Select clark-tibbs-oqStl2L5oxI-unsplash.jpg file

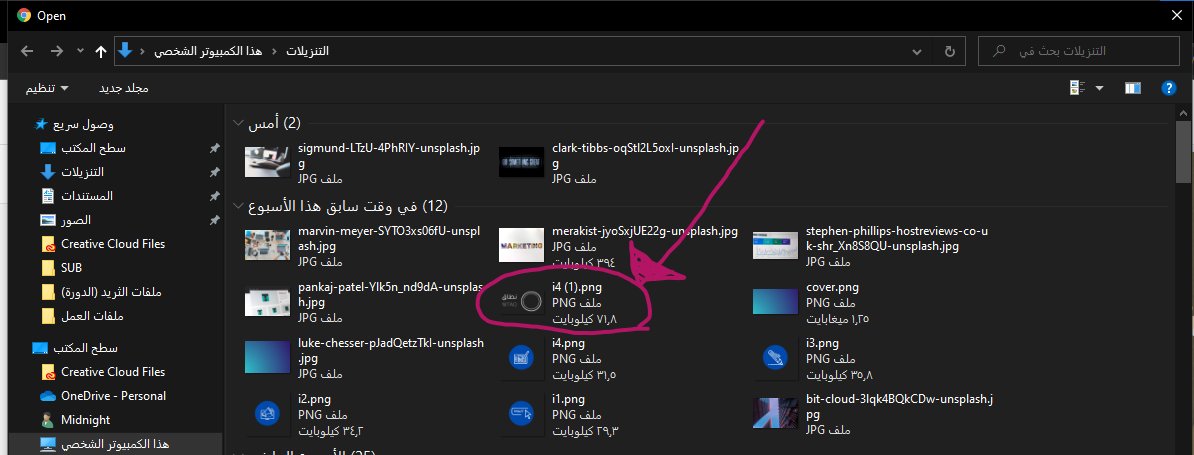(x=618, y=162)
